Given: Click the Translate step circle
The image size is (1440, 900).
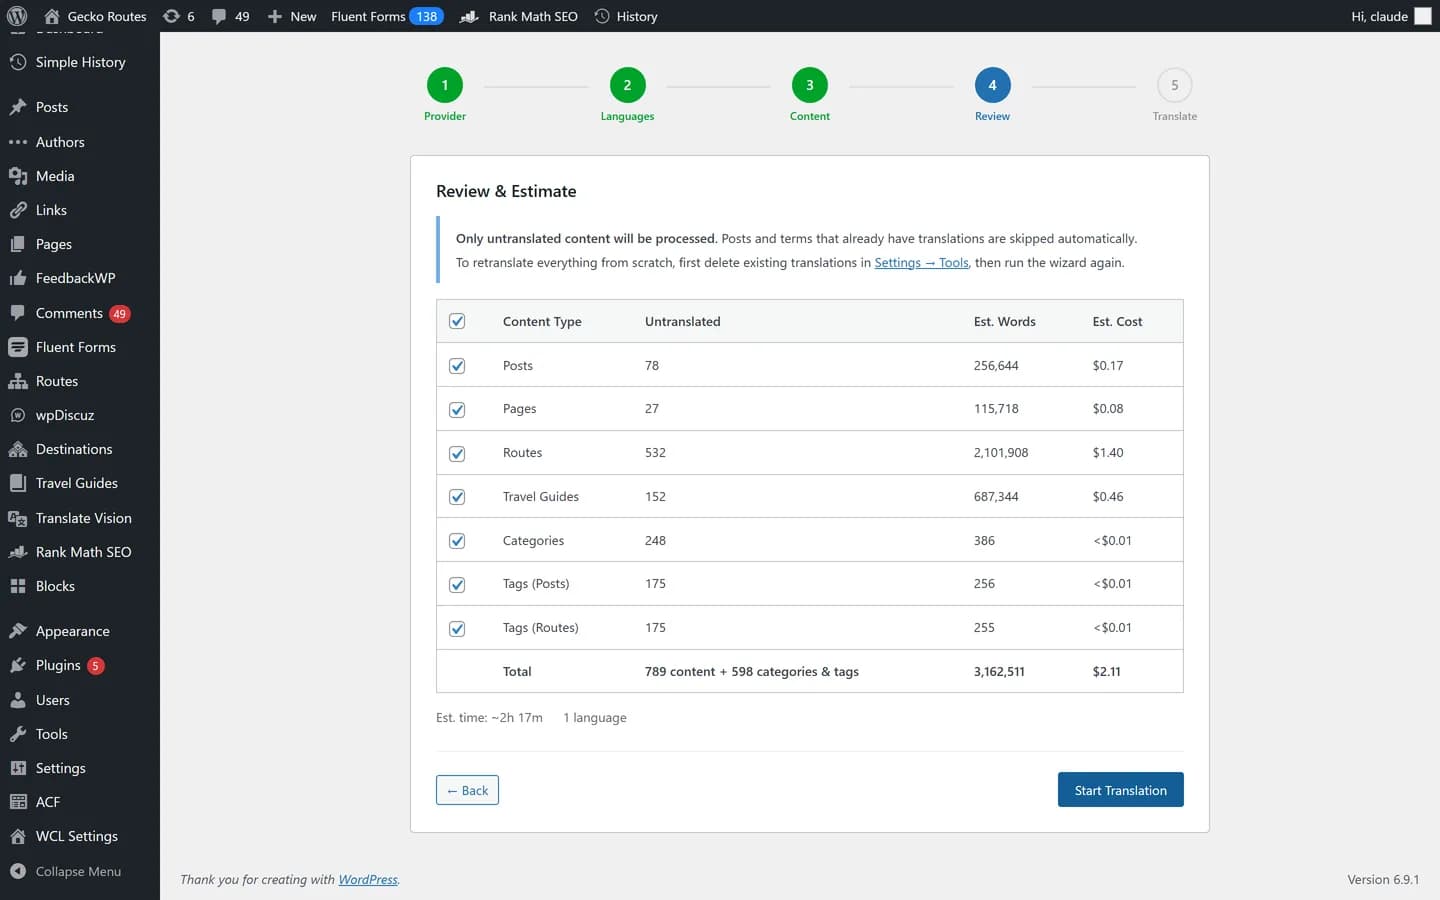Looking at the screenshot, I should tap(1174, 85).
